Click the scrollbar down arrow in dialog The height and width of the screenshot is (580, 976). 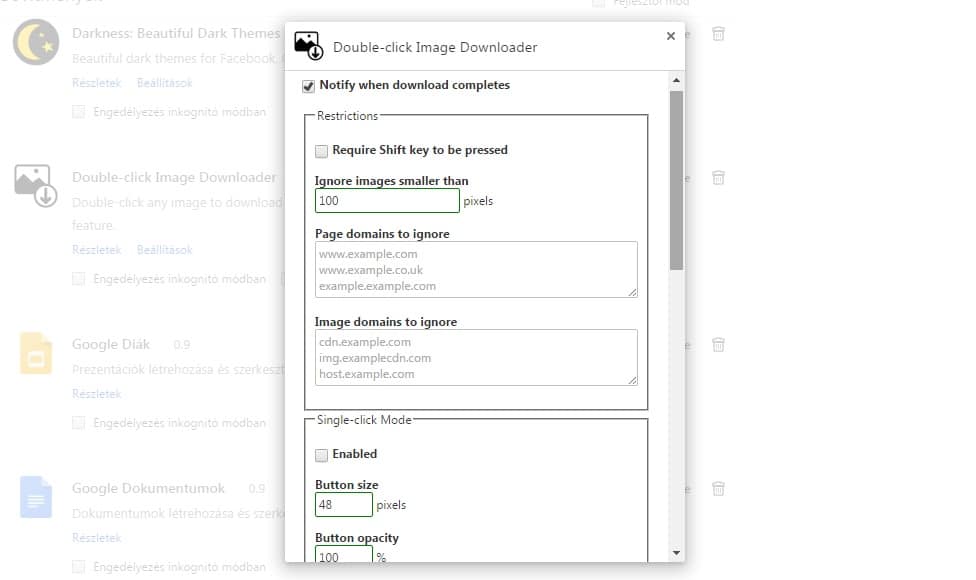pos(676,553)
